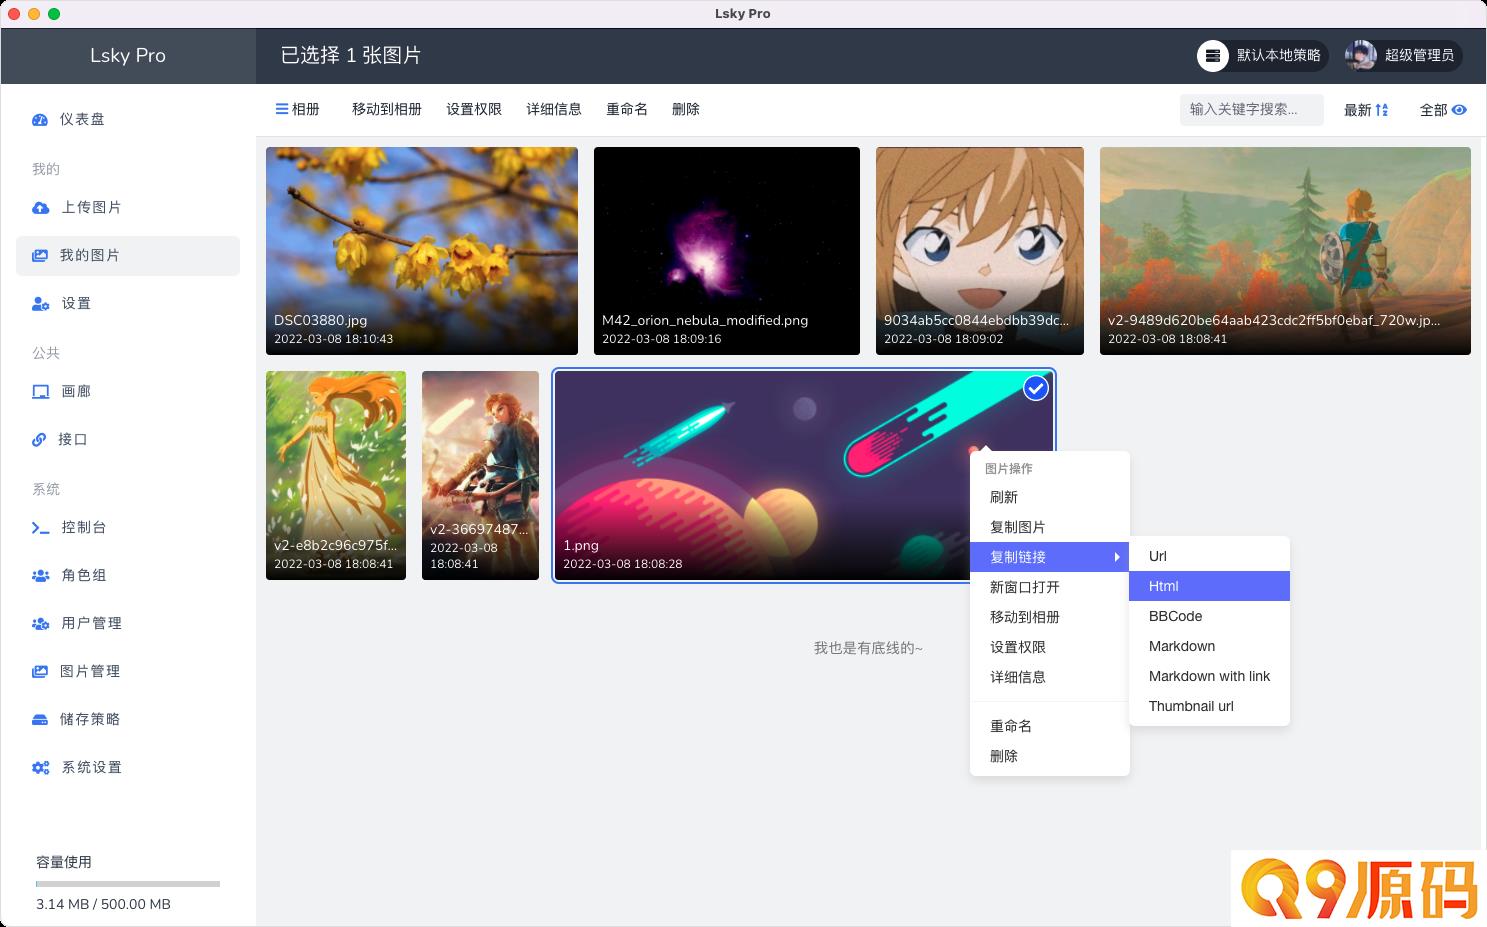Screen dimensions: 1487x927
Task: Select 刷新 in the context menu
Action: (x=1050, y=497)
